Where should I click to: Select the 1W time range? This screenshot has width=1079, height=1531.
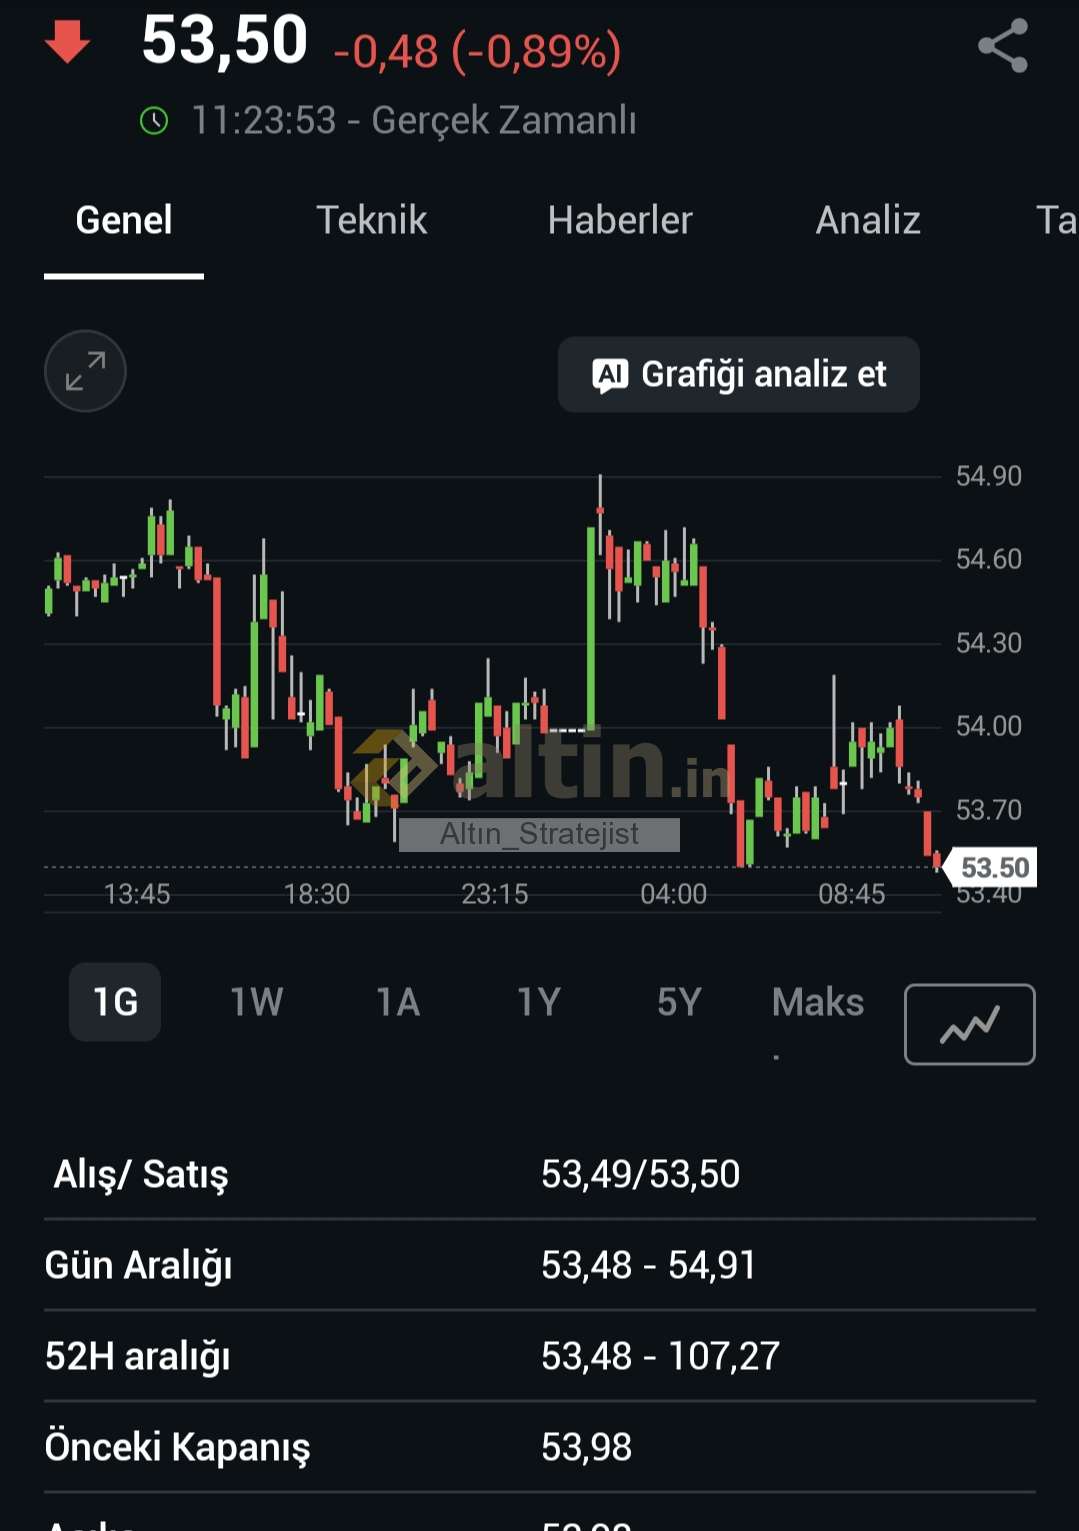point(256,1002)
